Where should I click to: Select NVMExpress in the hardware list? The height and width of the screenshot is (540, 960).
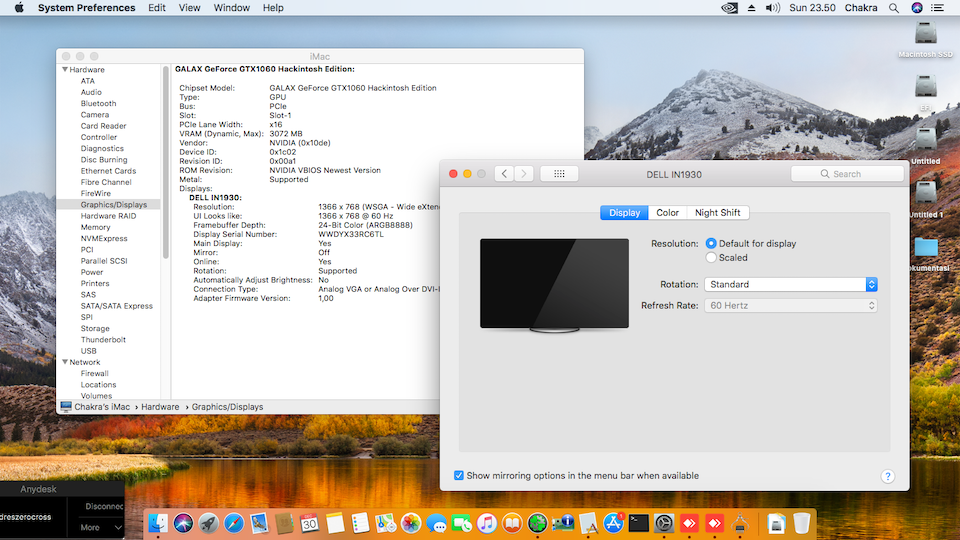click(x=104, y=238)
